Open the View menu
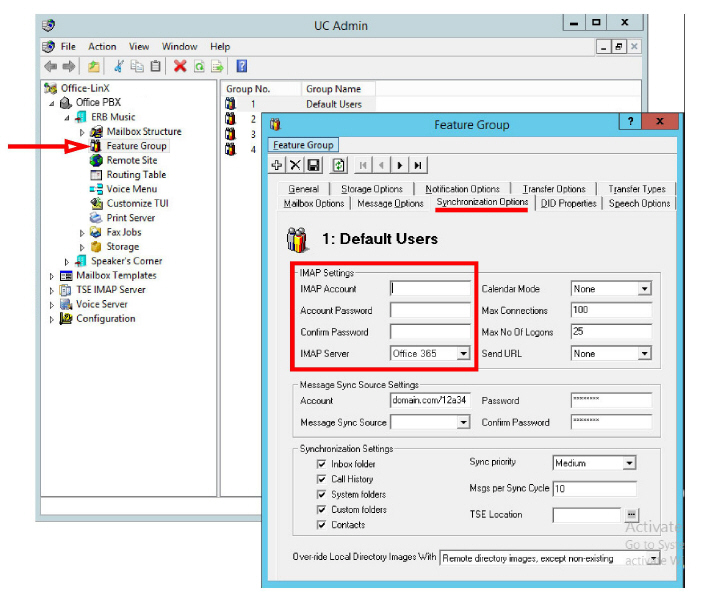Viewport: 720px width, 600px height. coord(139,46)
